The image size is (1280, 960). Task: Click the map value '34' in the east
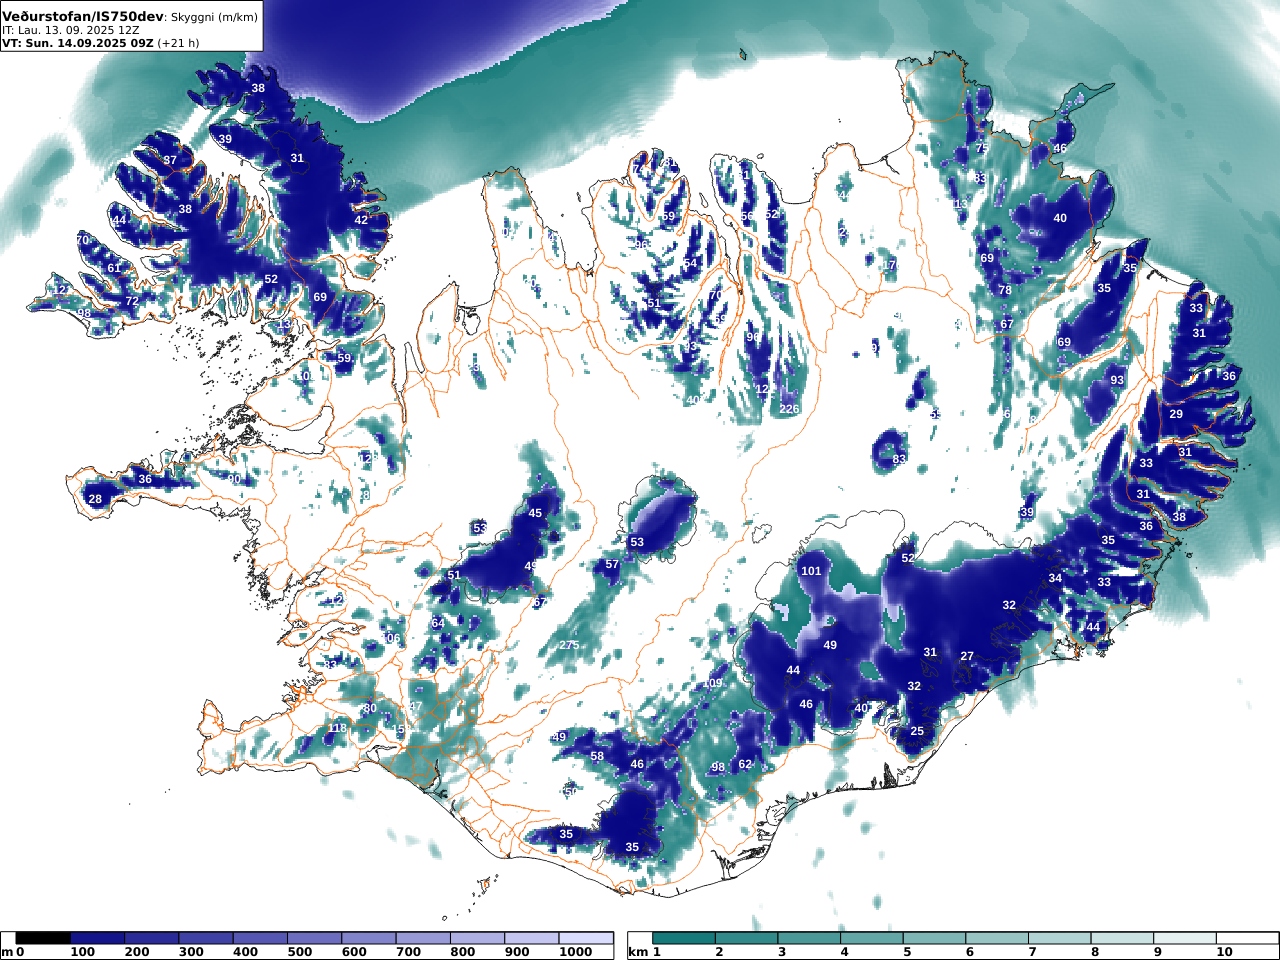[x=1055, y=578]
